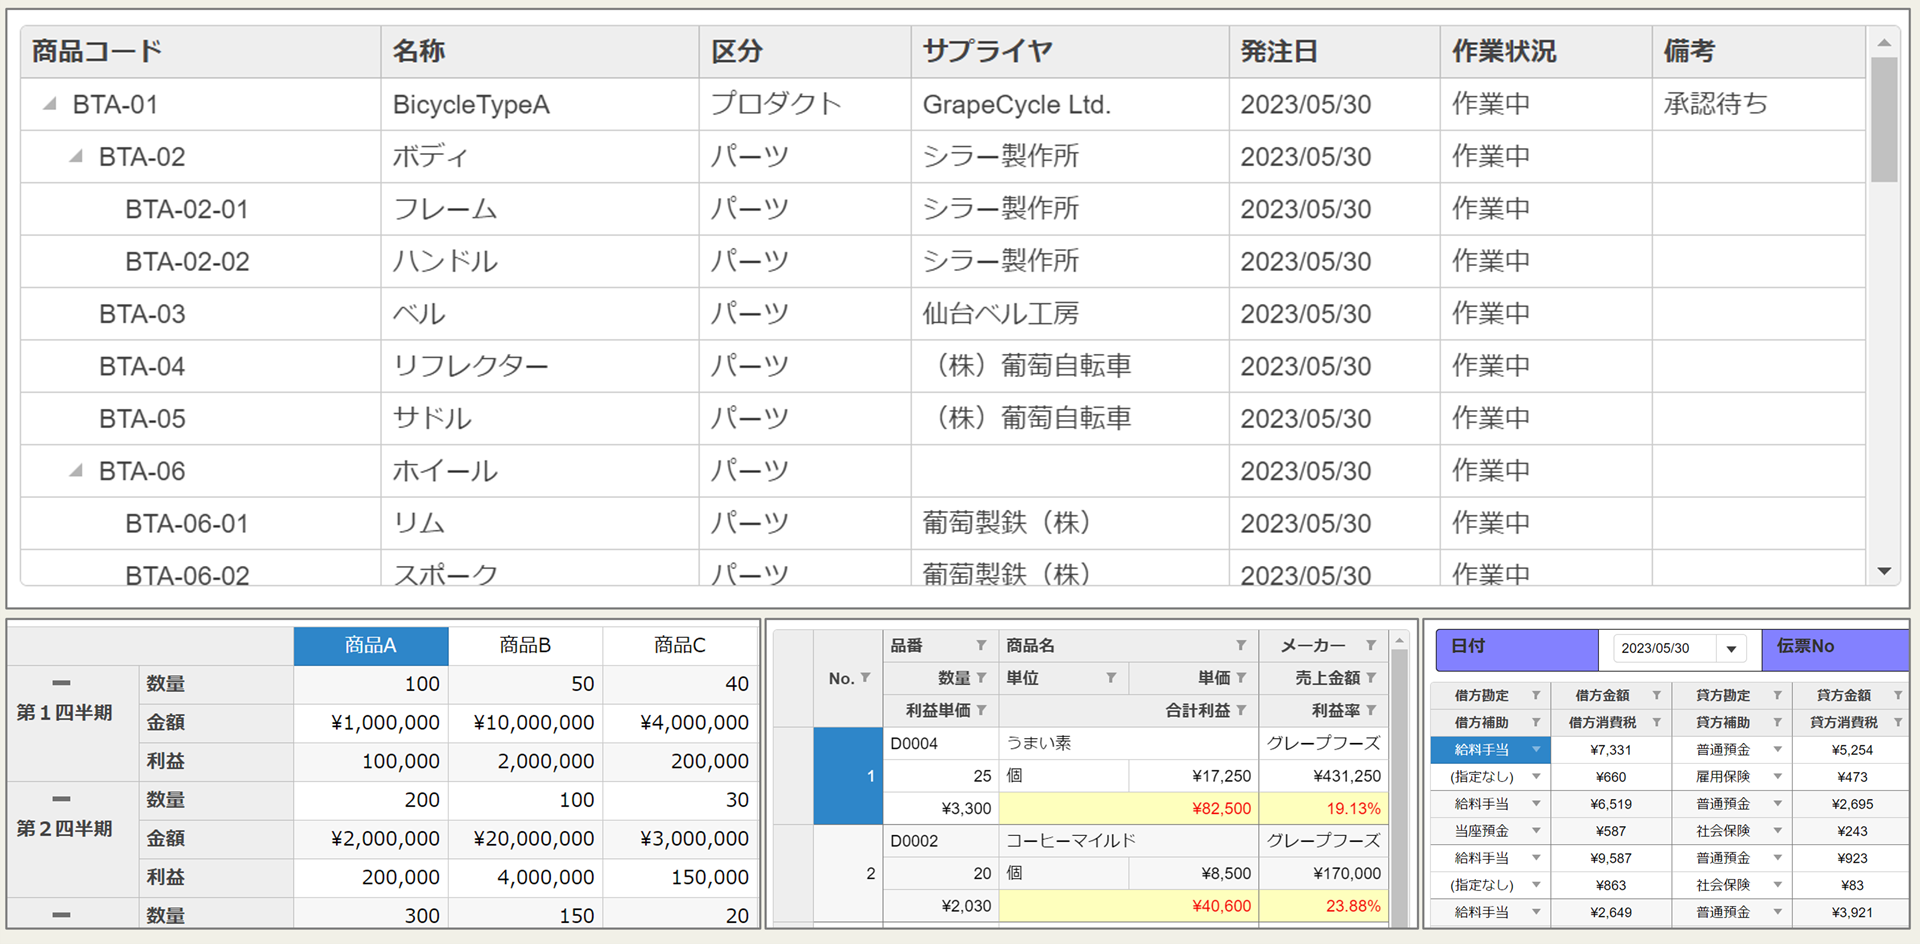The width and height of the screenshot is (1920, 944).
Task: Open the 日付 date picker dropdown
Action: pos(1731,649)
